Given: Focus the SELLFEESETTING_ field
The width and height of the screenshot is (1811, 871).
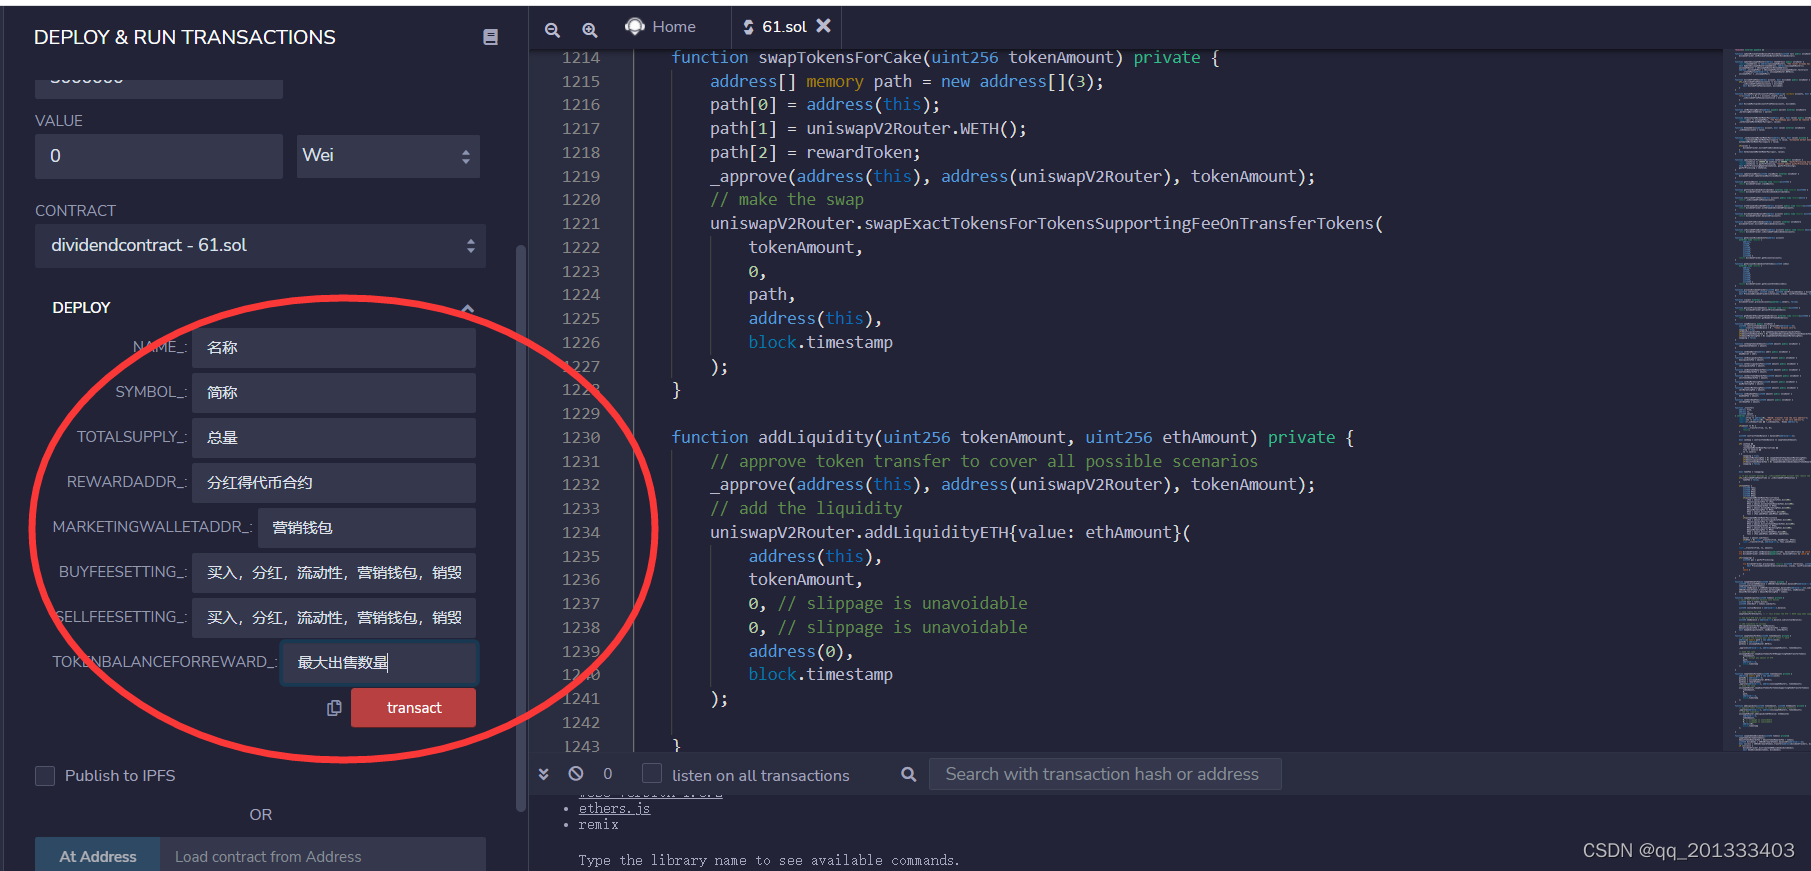Looking at the screenshot, I should tap(334, 618).
